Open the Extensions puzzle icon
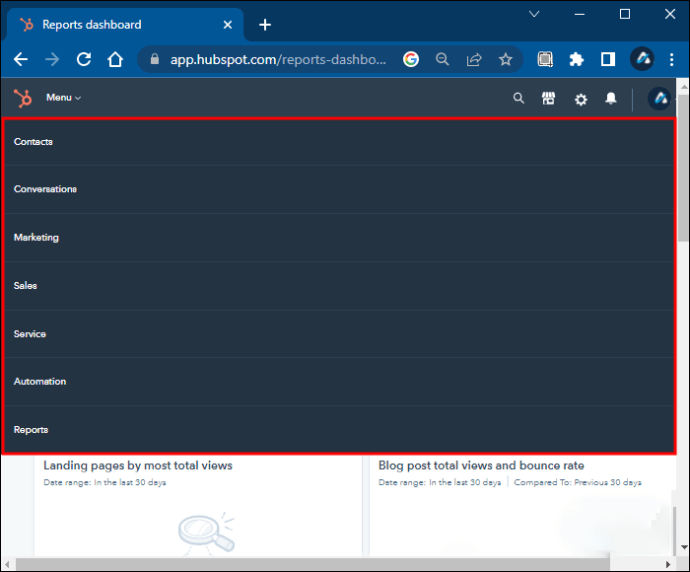Image resolution: width=690 pixels, height=572 pixels. [x=576, y=59]
